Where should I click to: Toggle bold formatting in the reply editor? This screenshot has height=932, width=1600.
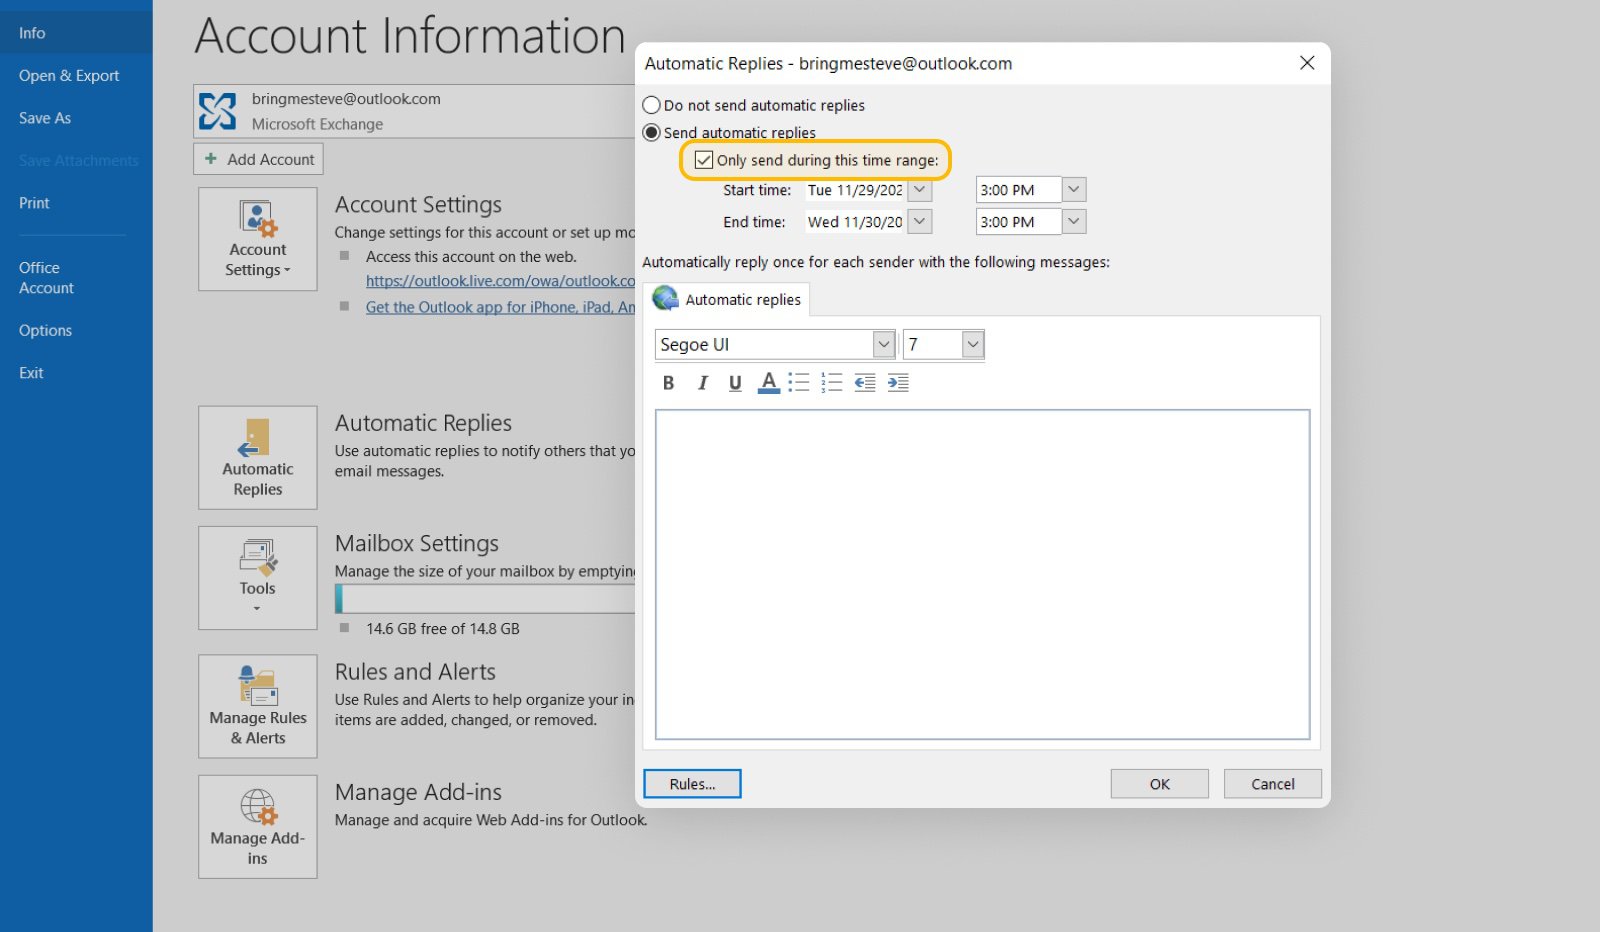[668, 382]
